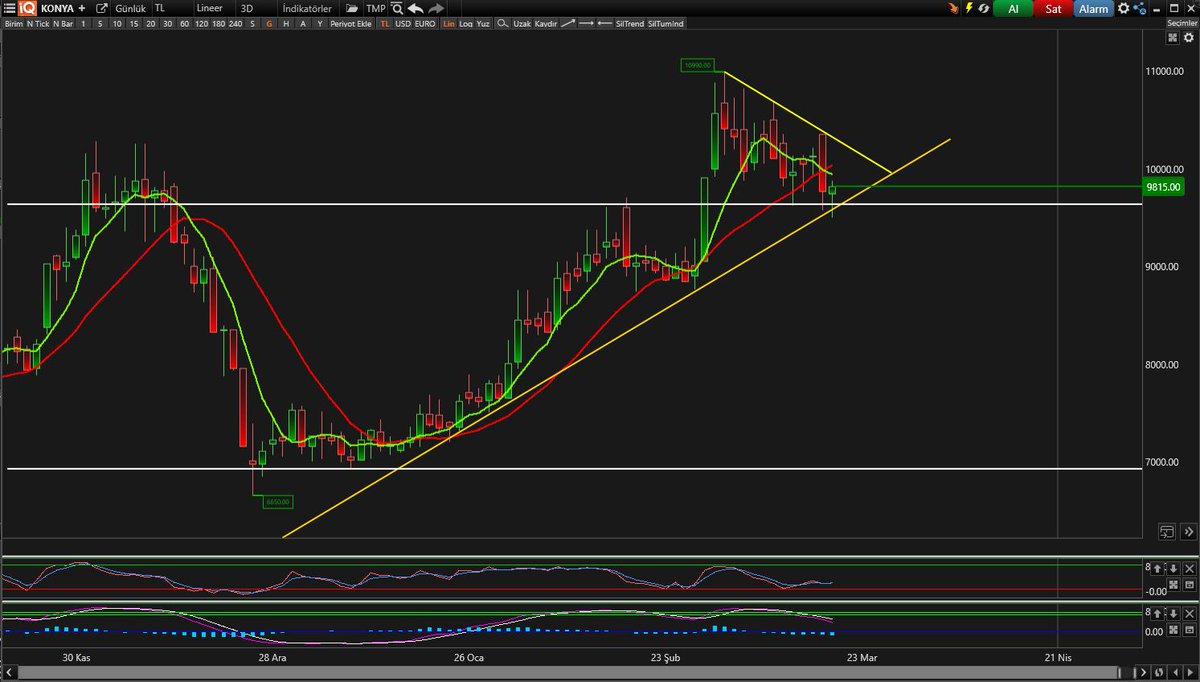This screenshot has height=682, width=1200.
Task: Step timeline right with arrow
Action: (1190, 672)
